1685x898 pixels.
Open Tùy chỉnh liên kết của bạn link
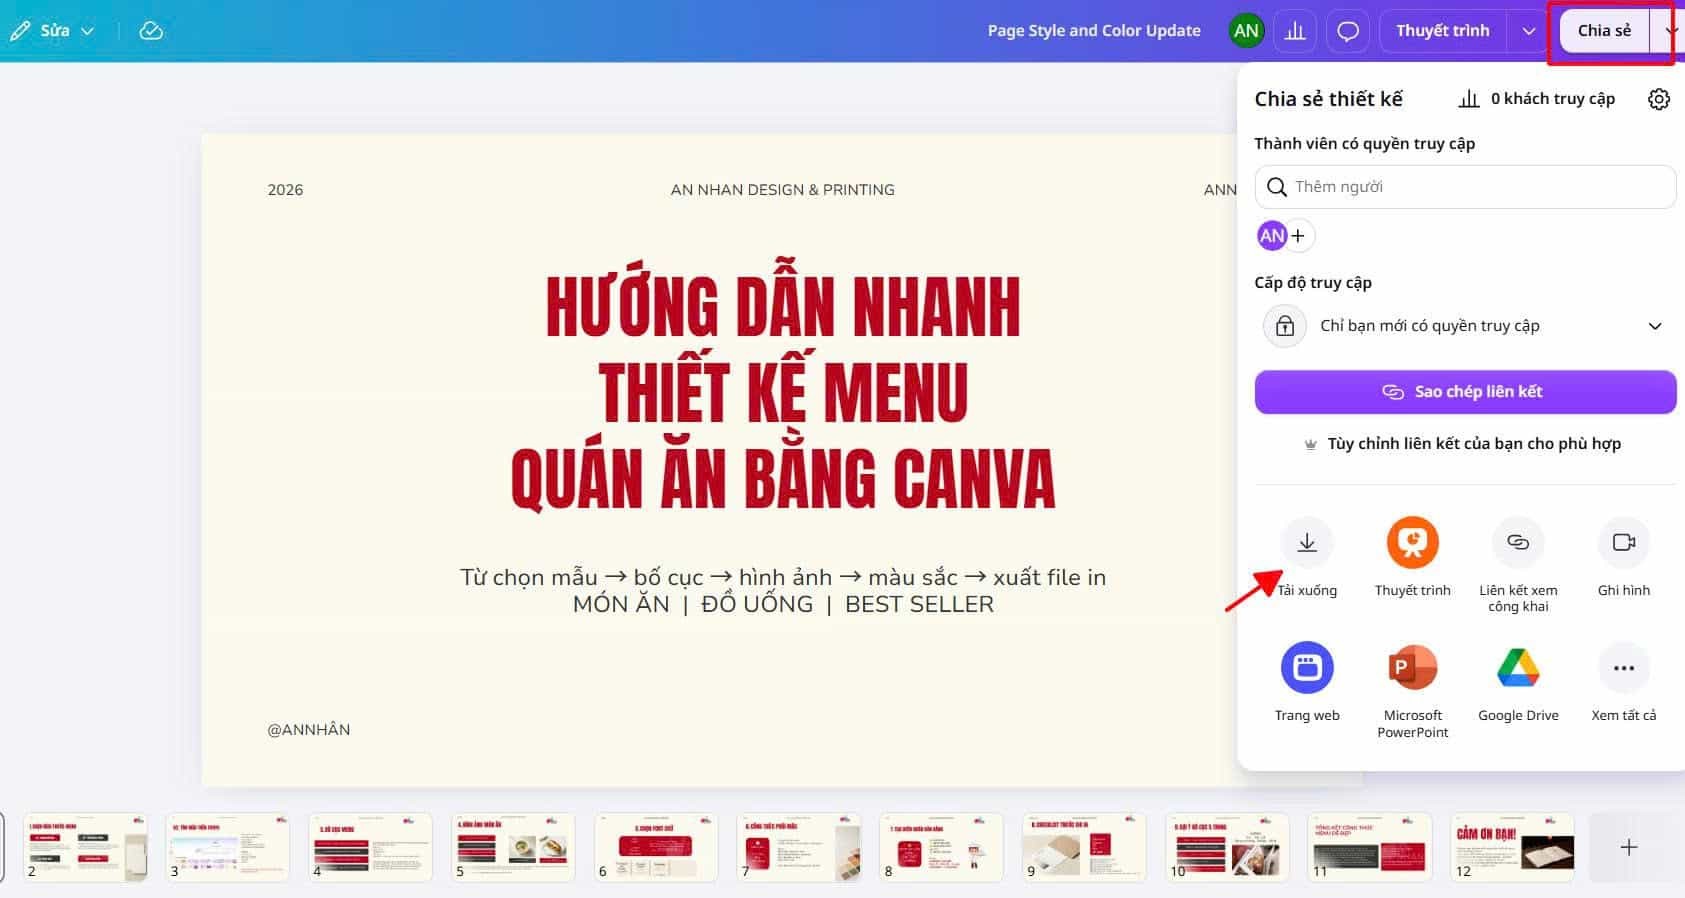pos(1463,444)
